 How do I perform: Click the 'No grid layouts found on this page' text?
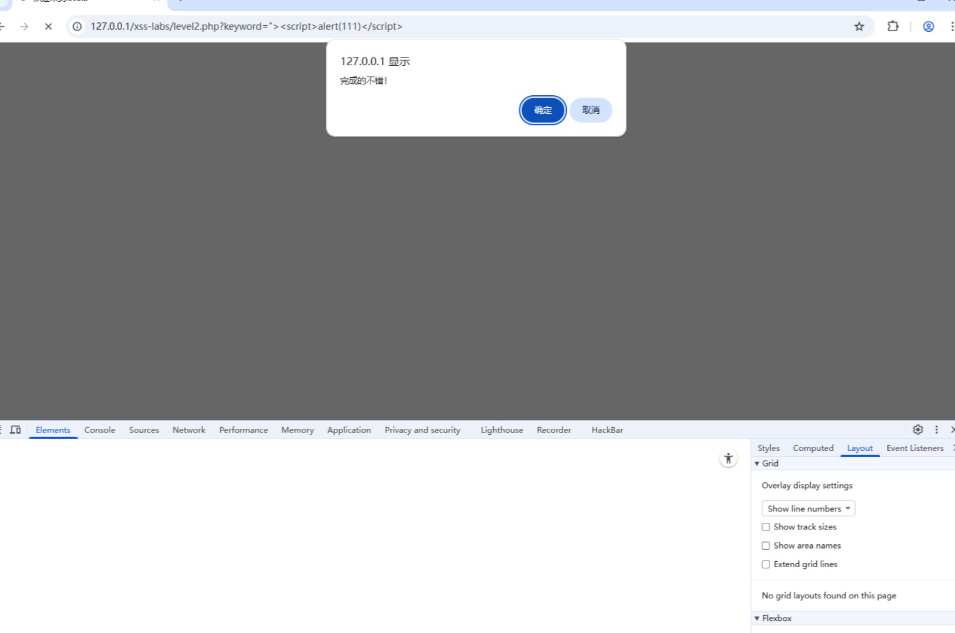(829, 596)
